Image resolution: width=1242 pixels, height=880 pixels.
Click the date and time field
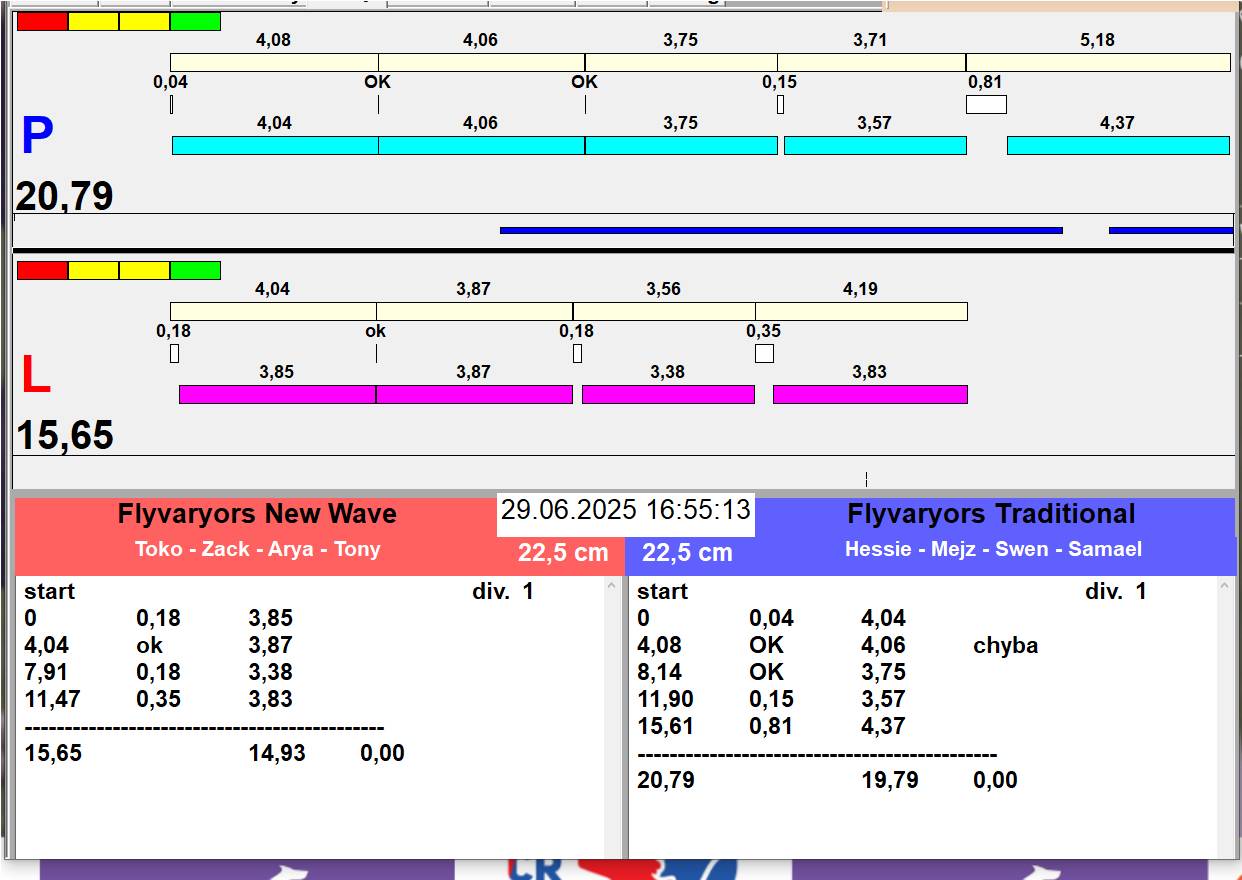[x=625, y=510]
